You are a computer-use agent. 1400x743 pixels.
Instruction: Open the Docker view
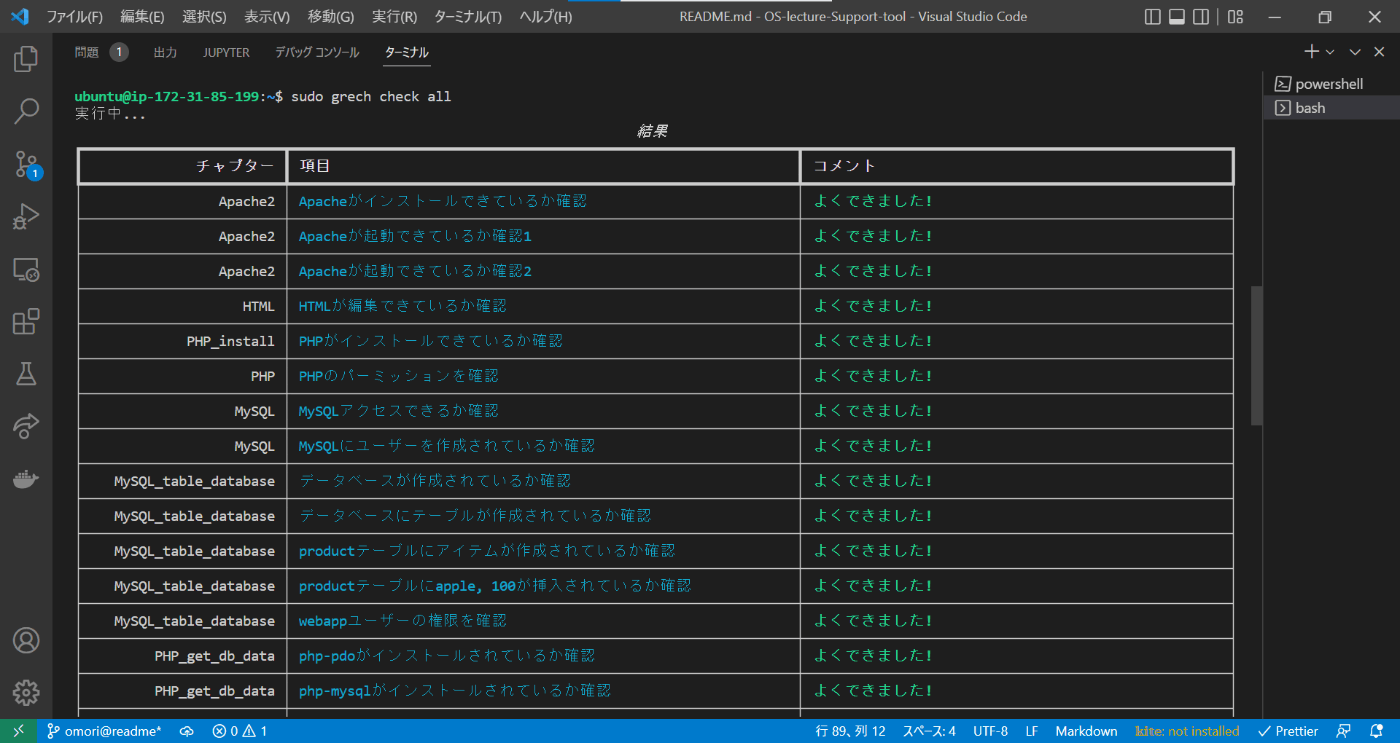26,479
